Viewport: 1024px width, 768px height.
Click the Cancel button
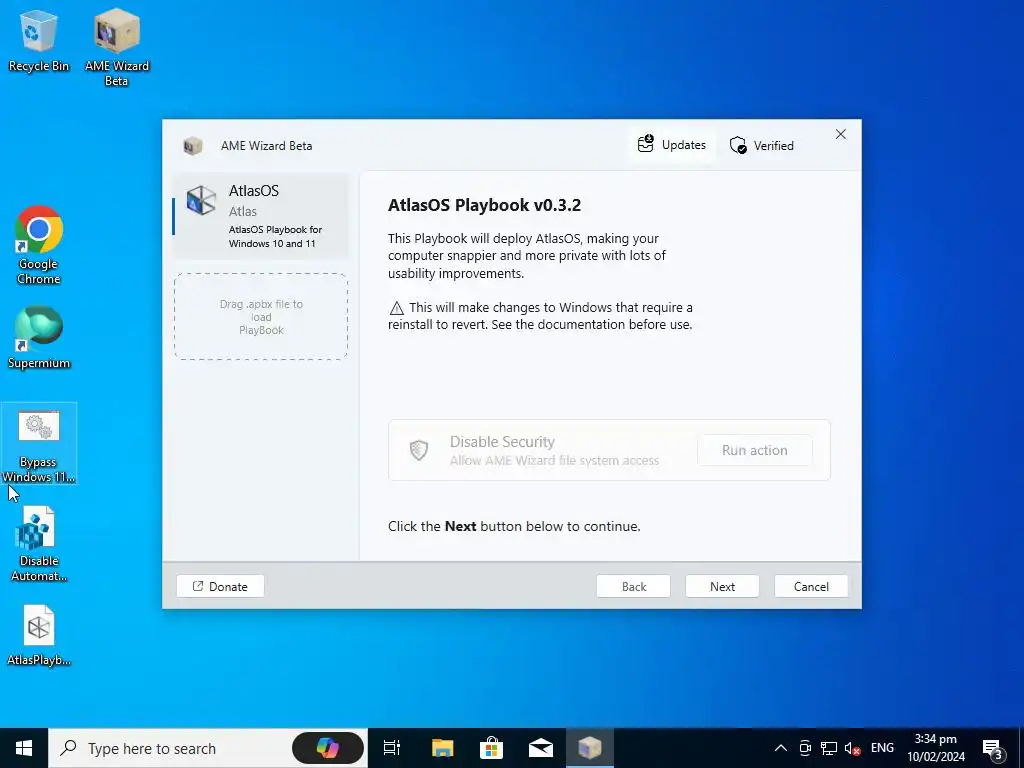pyautogui.click(x=811, y=586)
